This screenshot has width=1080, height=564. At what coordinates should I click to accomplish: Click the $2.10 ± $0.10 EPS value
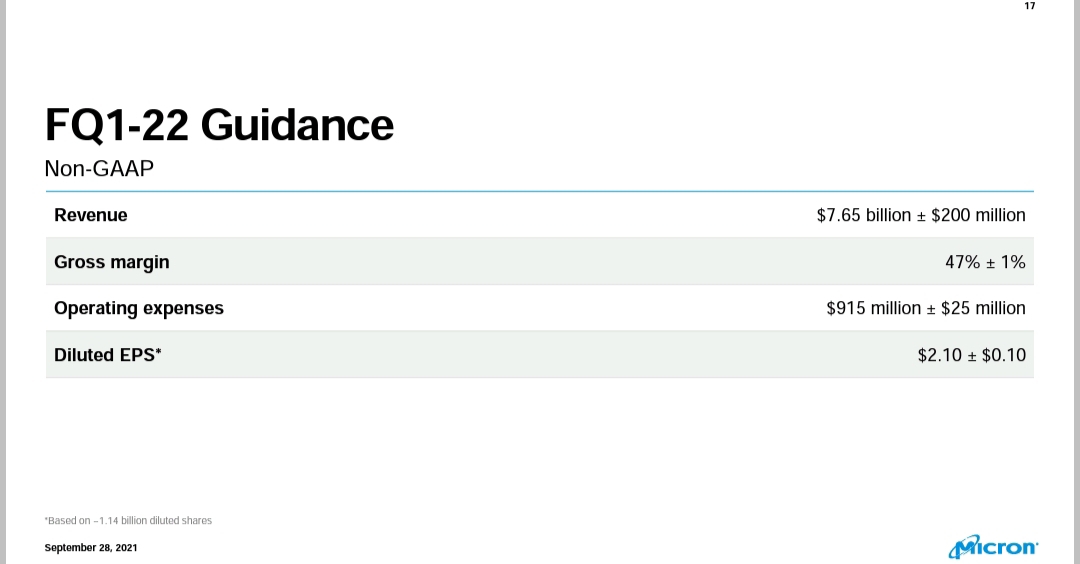tap(971, 355)
